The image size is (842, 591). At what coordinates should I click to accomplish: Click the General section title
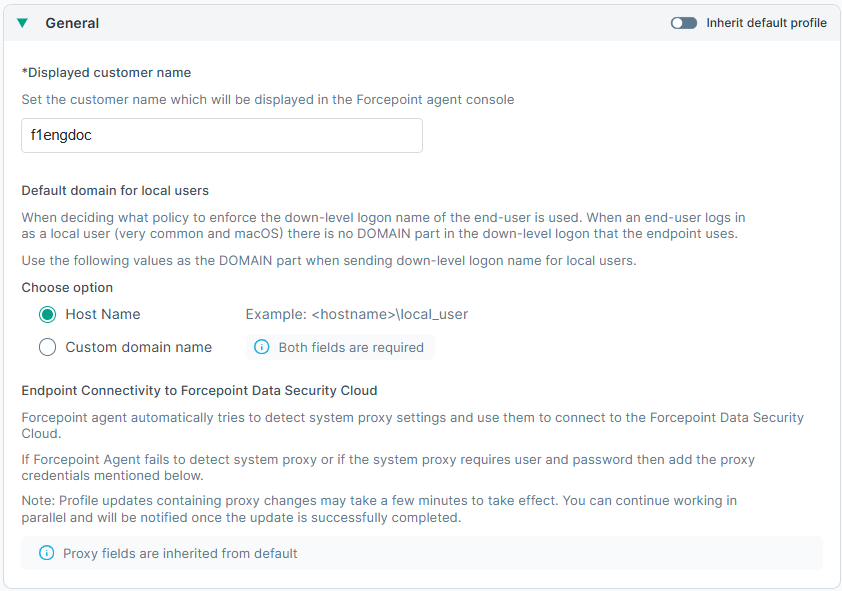(x=72, y=23)
